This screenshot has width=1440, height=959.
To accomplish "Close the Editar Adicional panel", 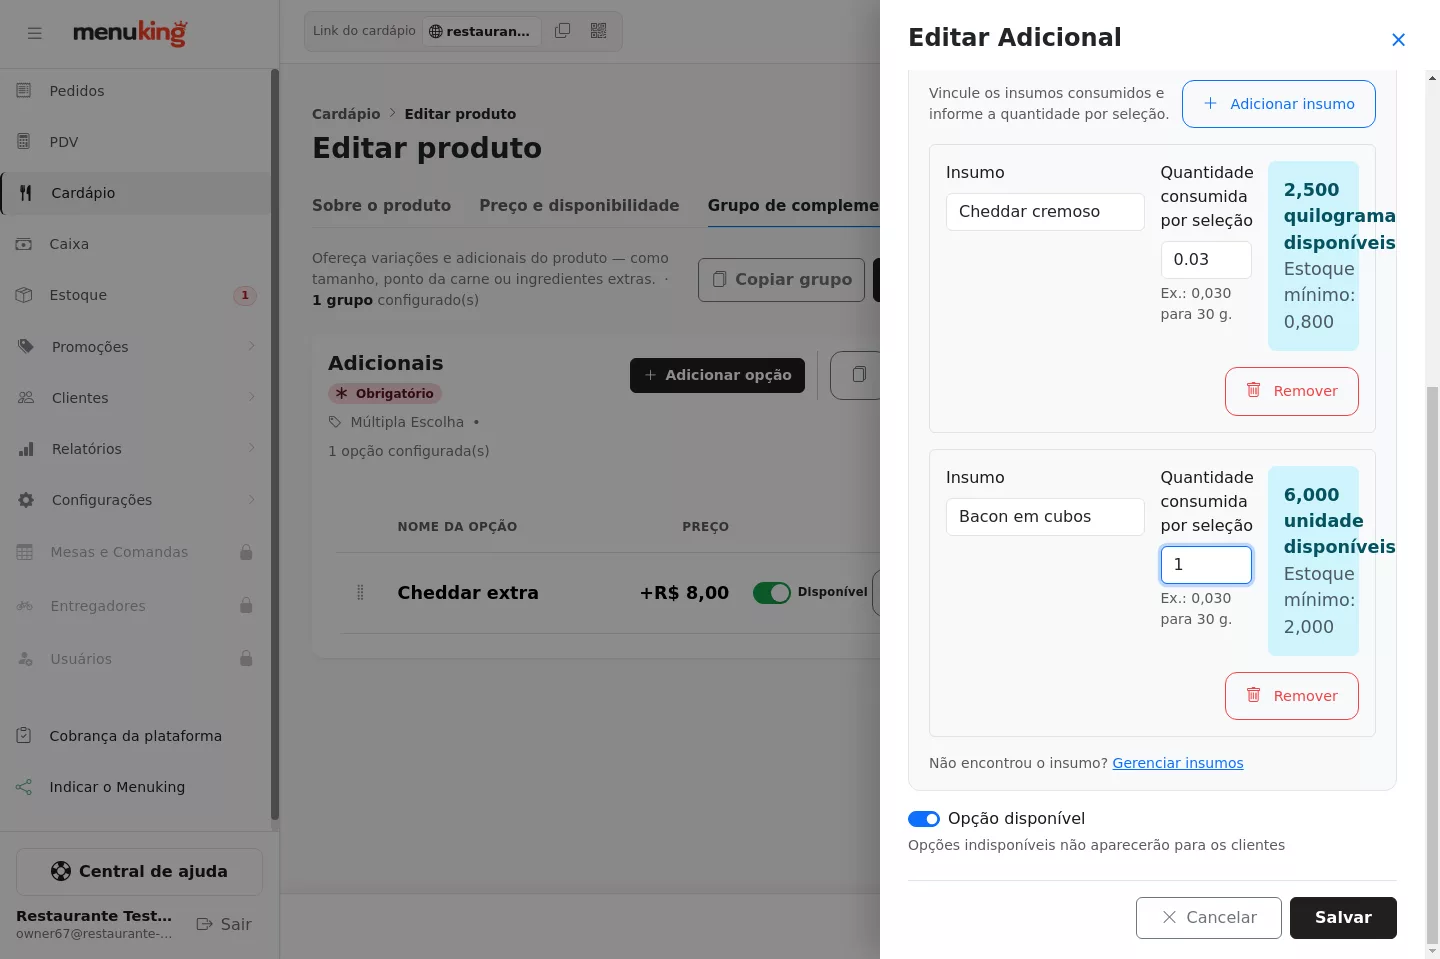I will pos(1398,40).
